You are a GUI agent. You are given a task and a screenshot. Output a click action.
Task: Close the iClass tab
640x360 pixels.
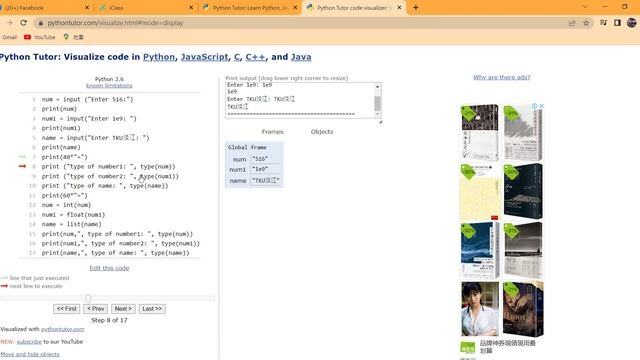point(191,8)
